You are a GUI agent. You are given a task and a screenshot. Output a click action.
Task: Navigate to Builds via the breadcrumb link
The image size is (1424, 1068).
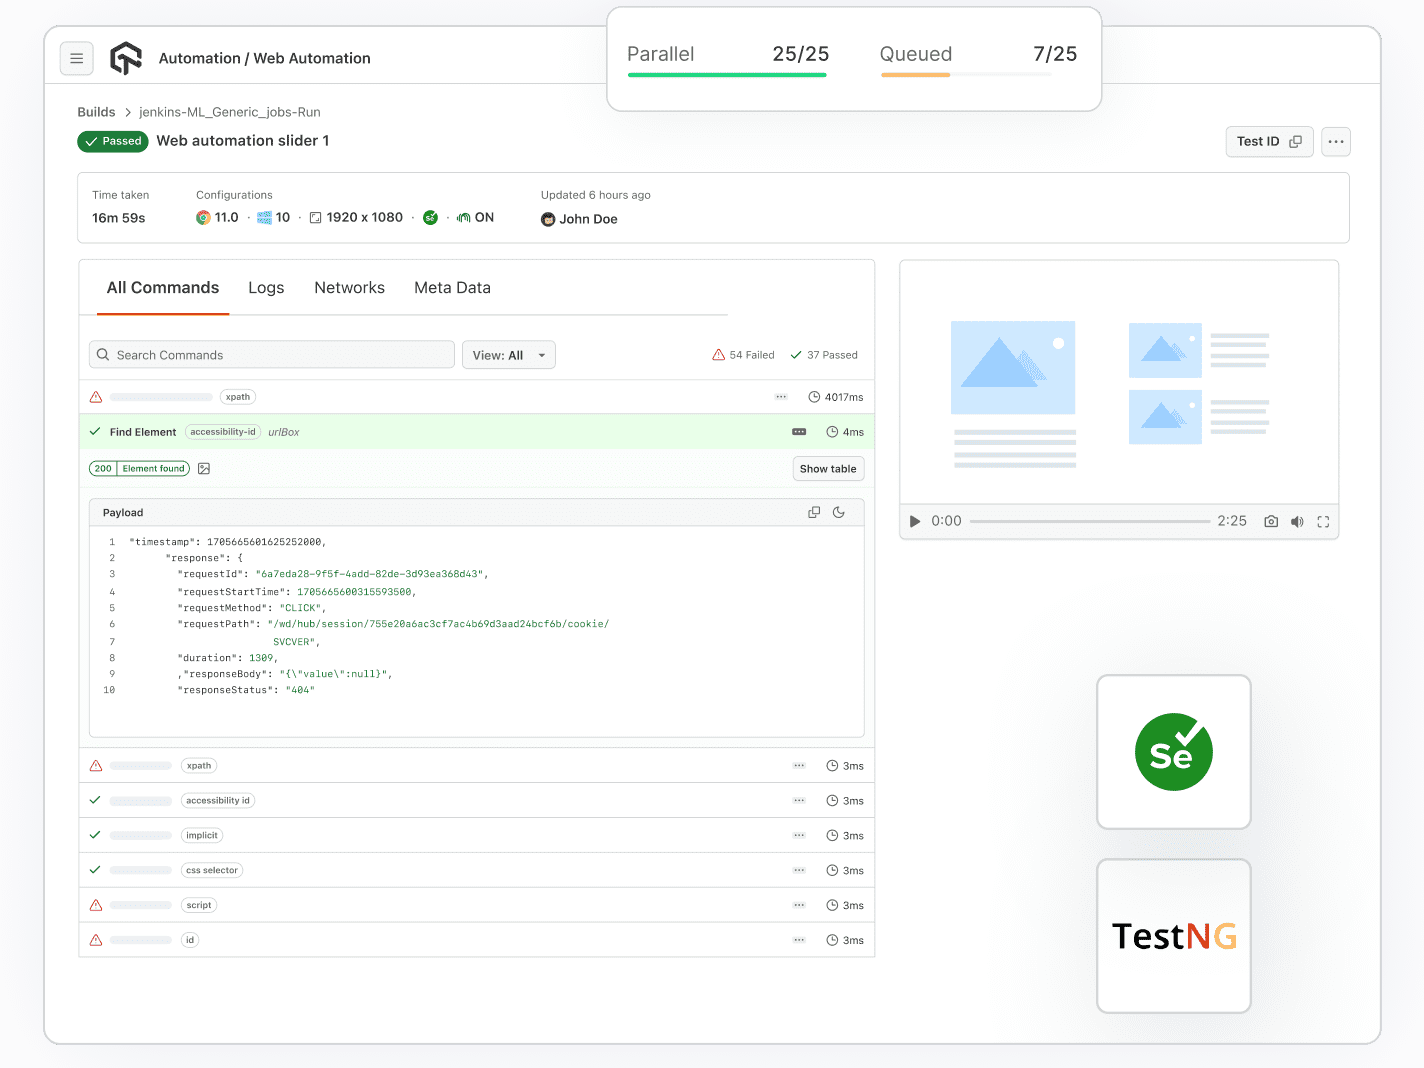(x=96, y=112)
